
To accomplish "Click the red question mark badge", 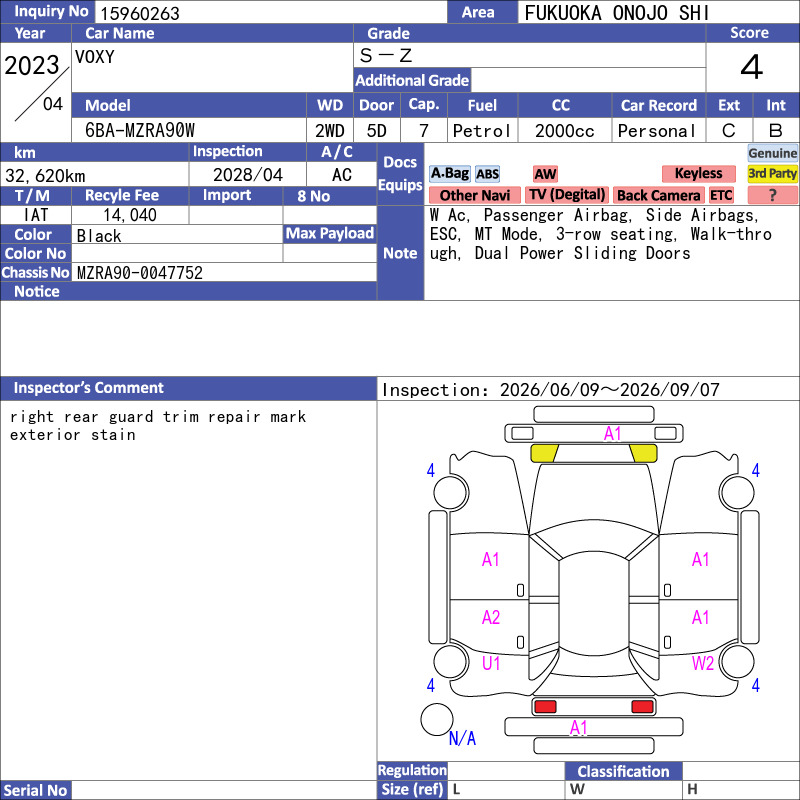I will coord(772,195).
